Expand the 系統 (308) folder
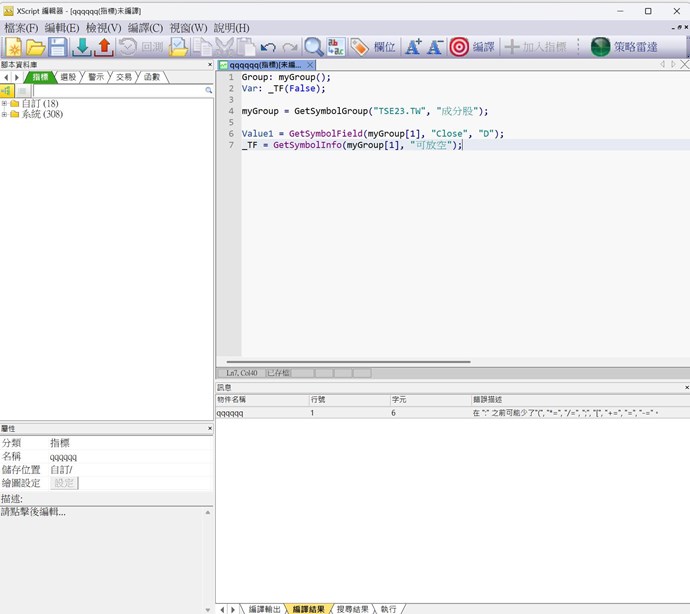This screenshot has width=690, height=614. coord(5,115)
